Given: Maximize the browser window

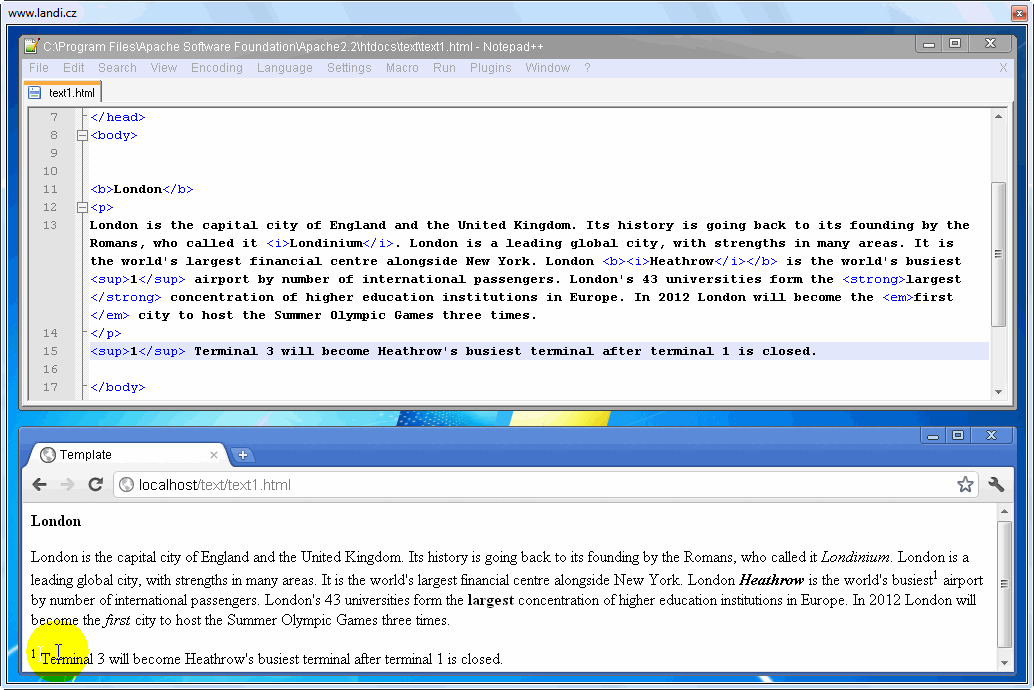Looking at the screenshot, I should pos(958,435).
